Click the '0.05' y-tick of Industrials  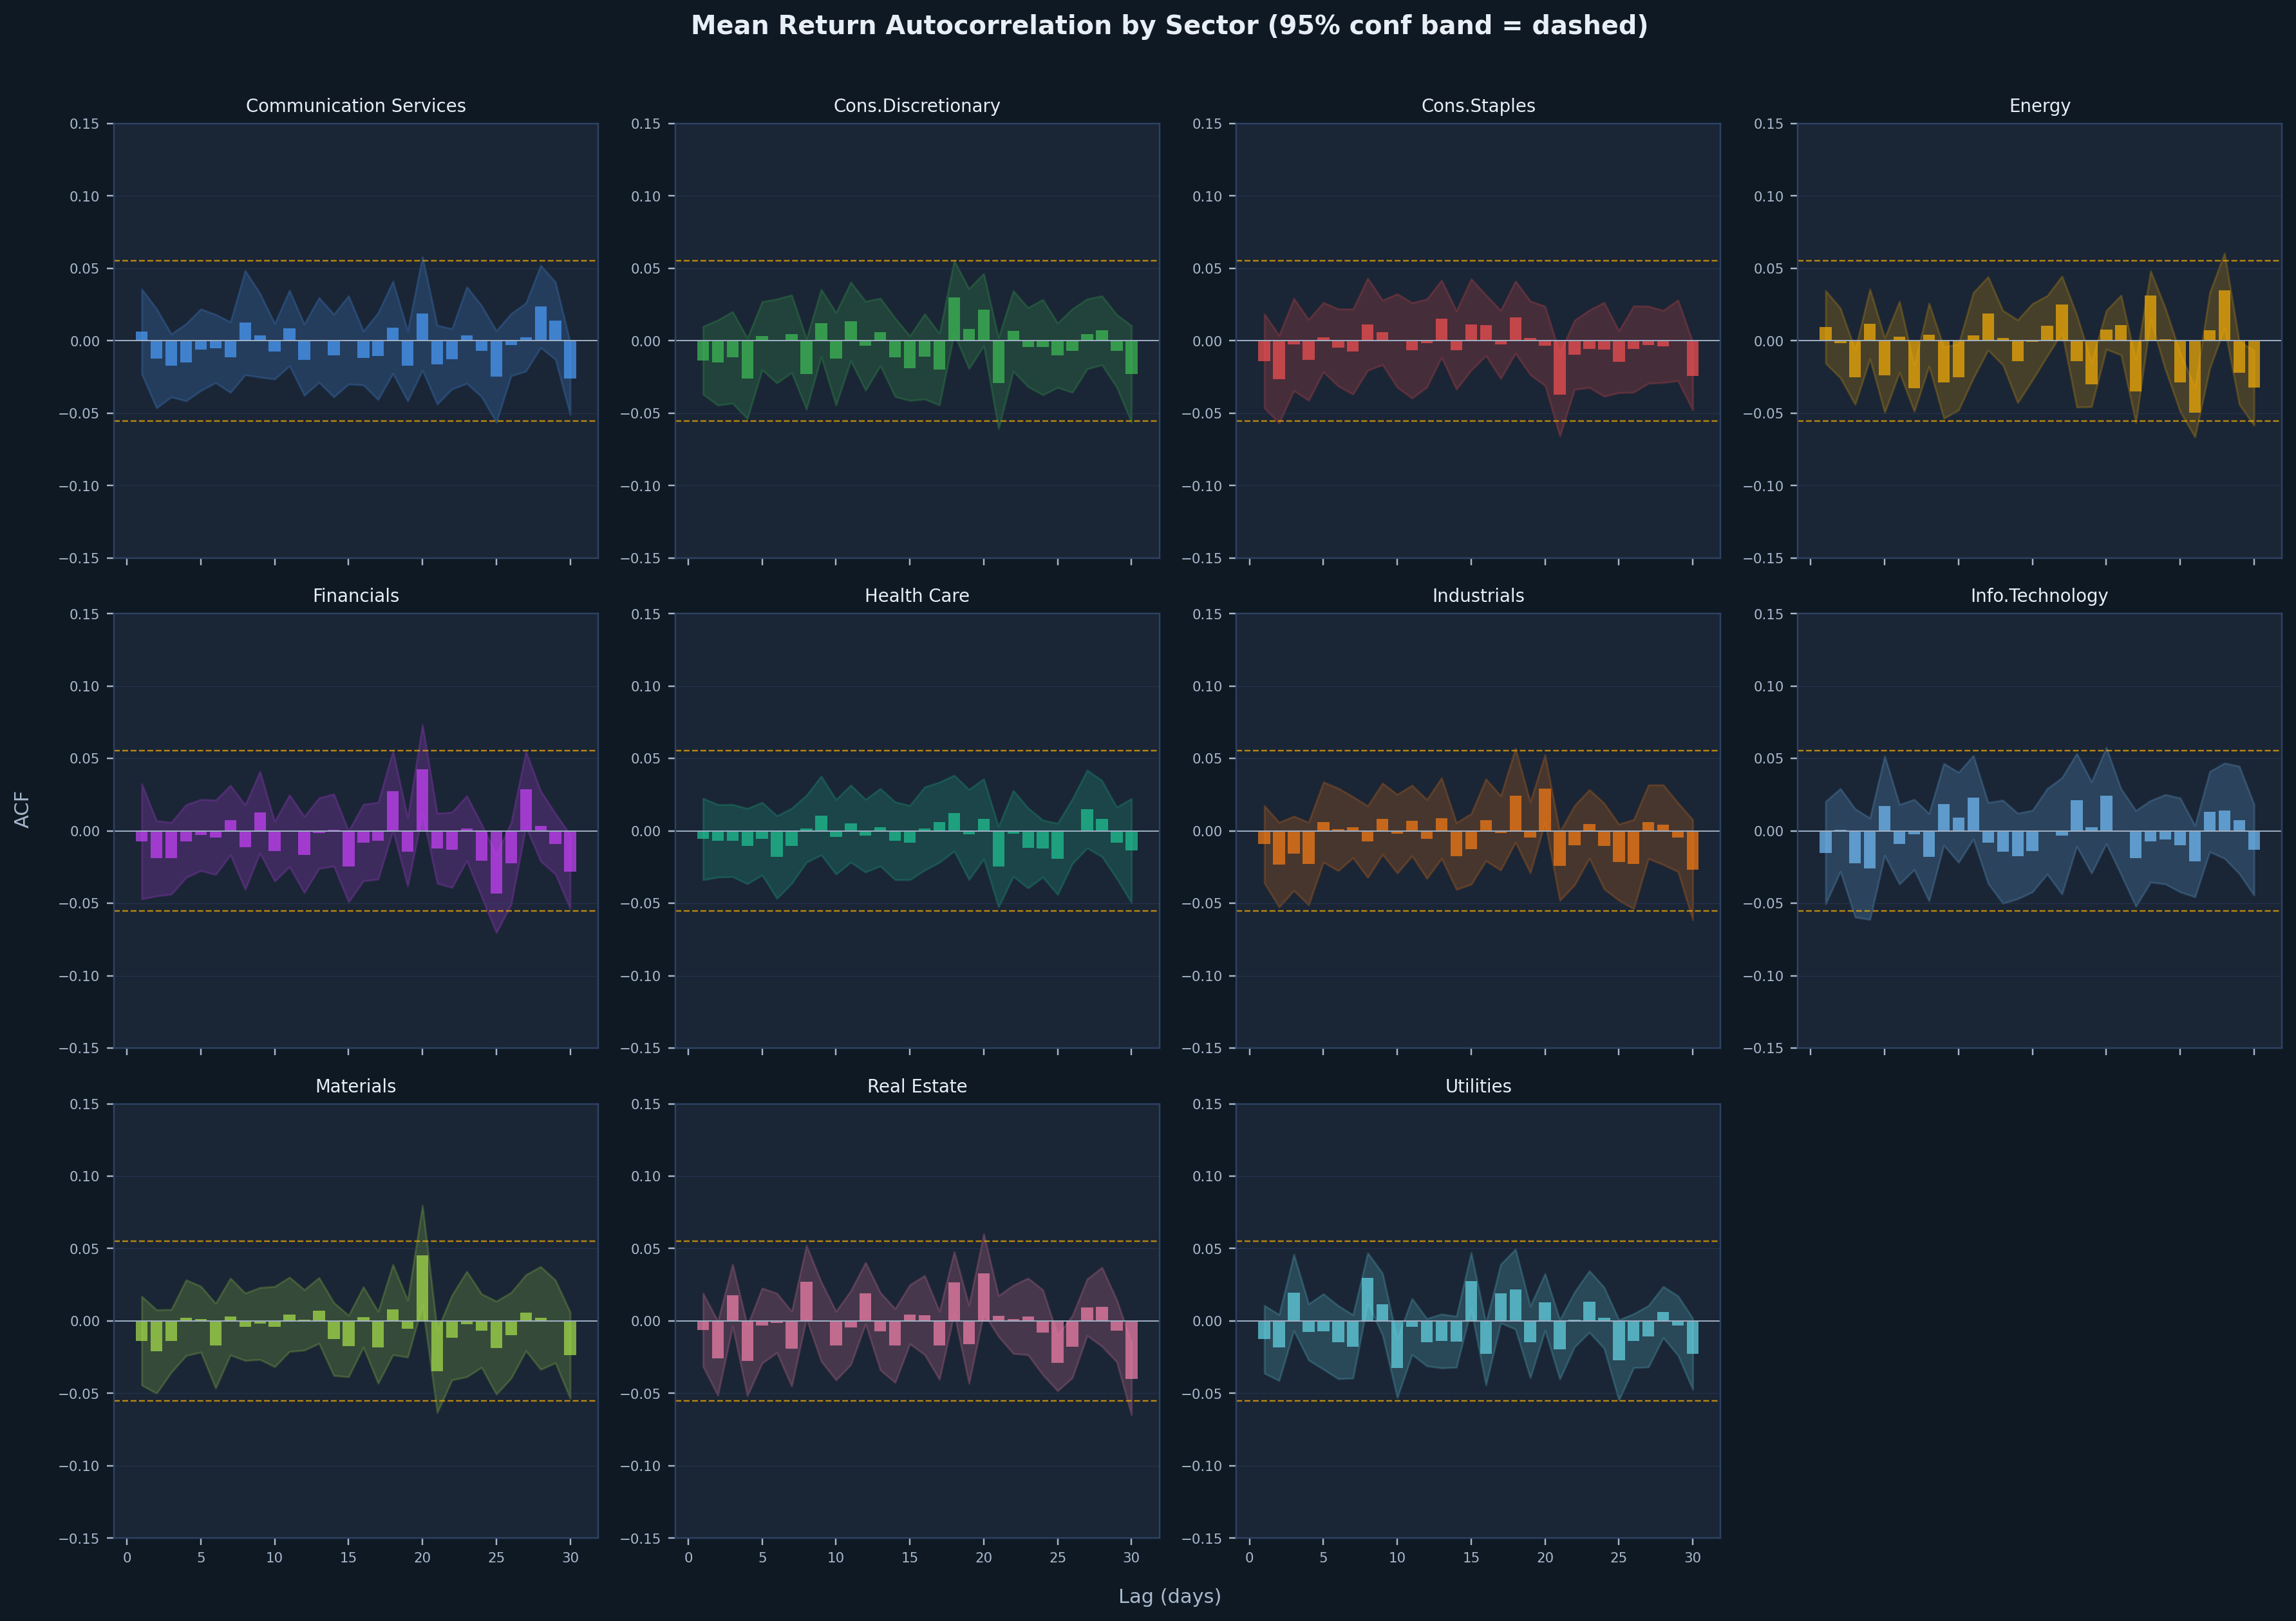click(x=1207, y=759)
